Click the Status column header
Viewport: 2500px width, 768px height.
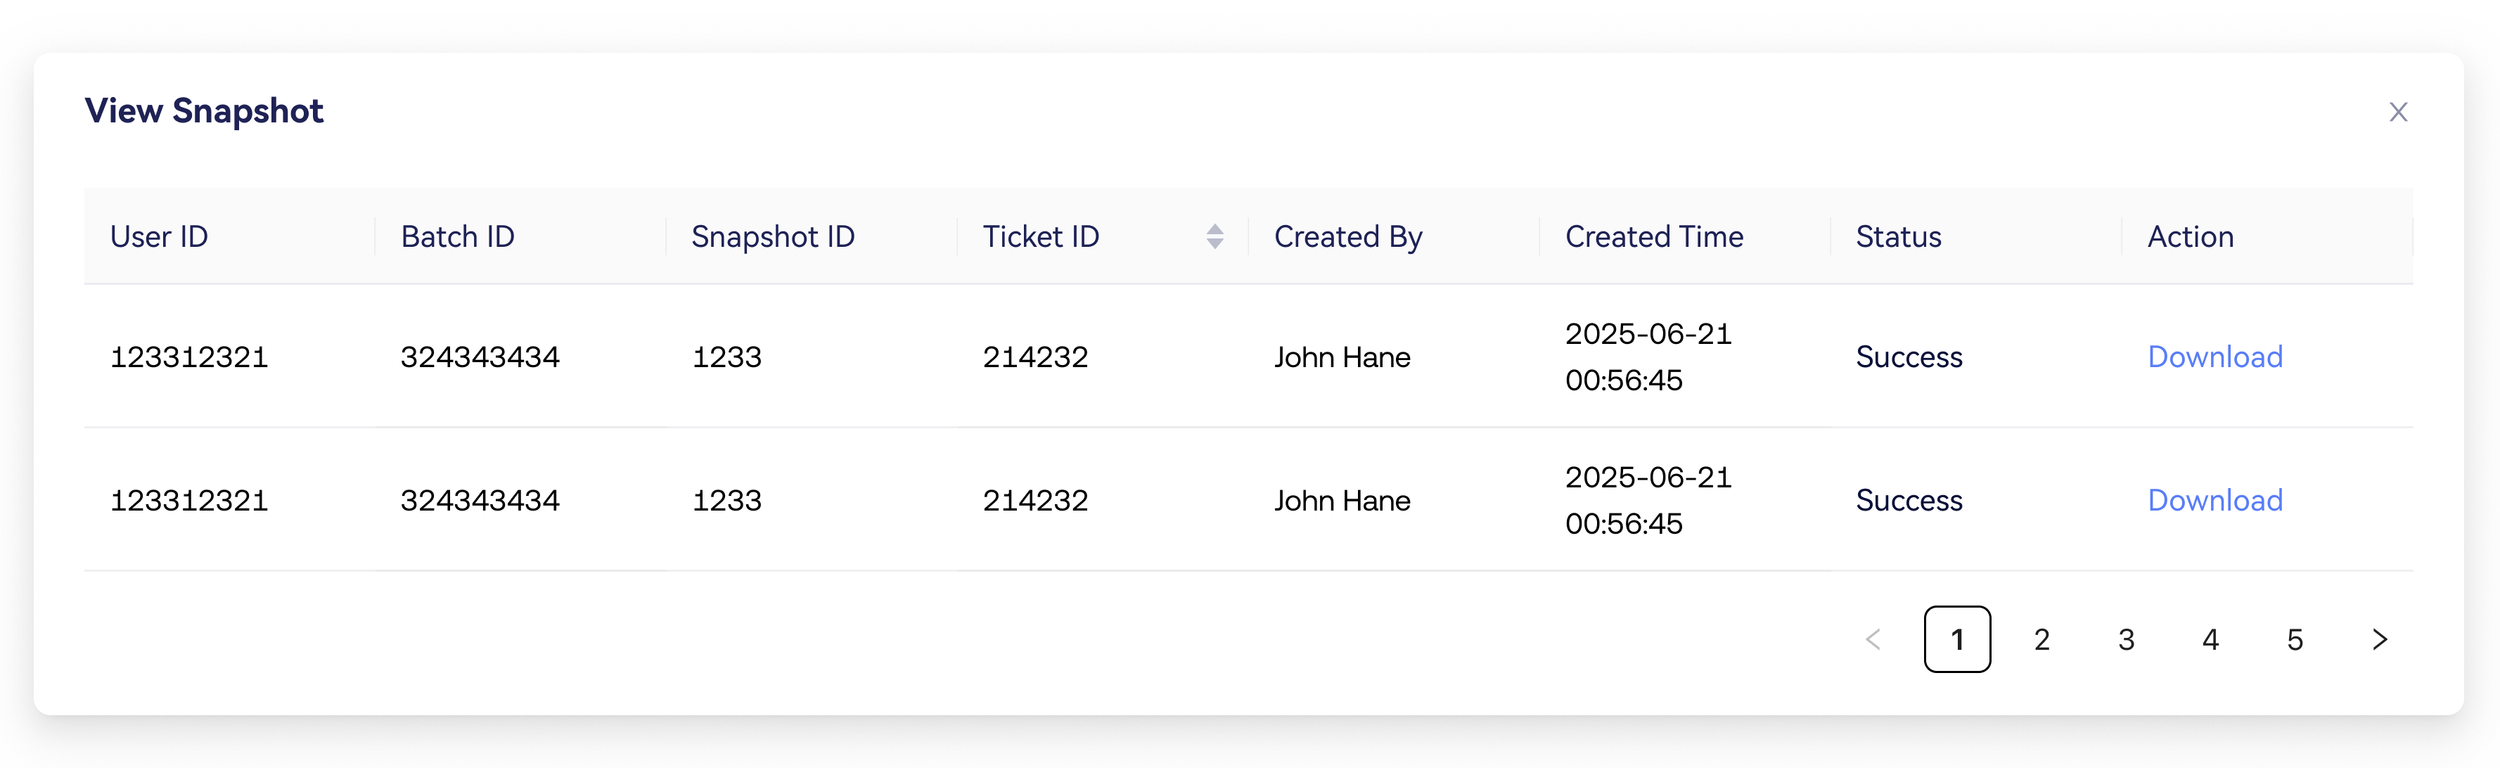pos(1898,237)
